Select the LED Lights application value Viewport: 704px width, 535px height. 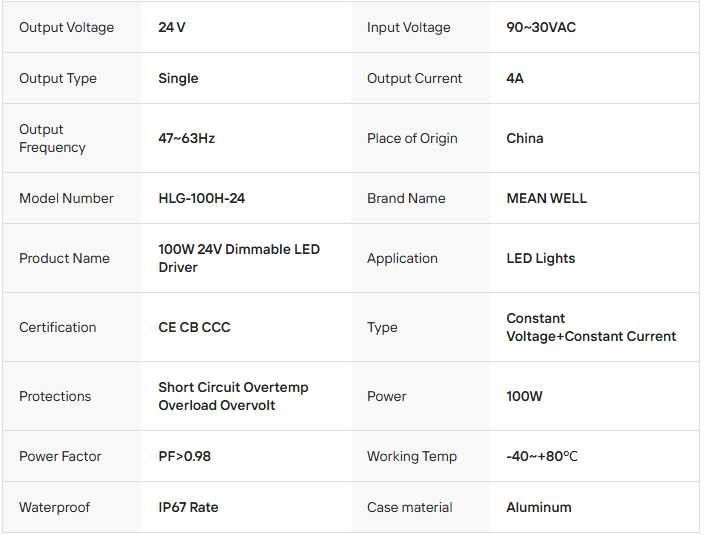pyautogui.click(x=541, y=258)
